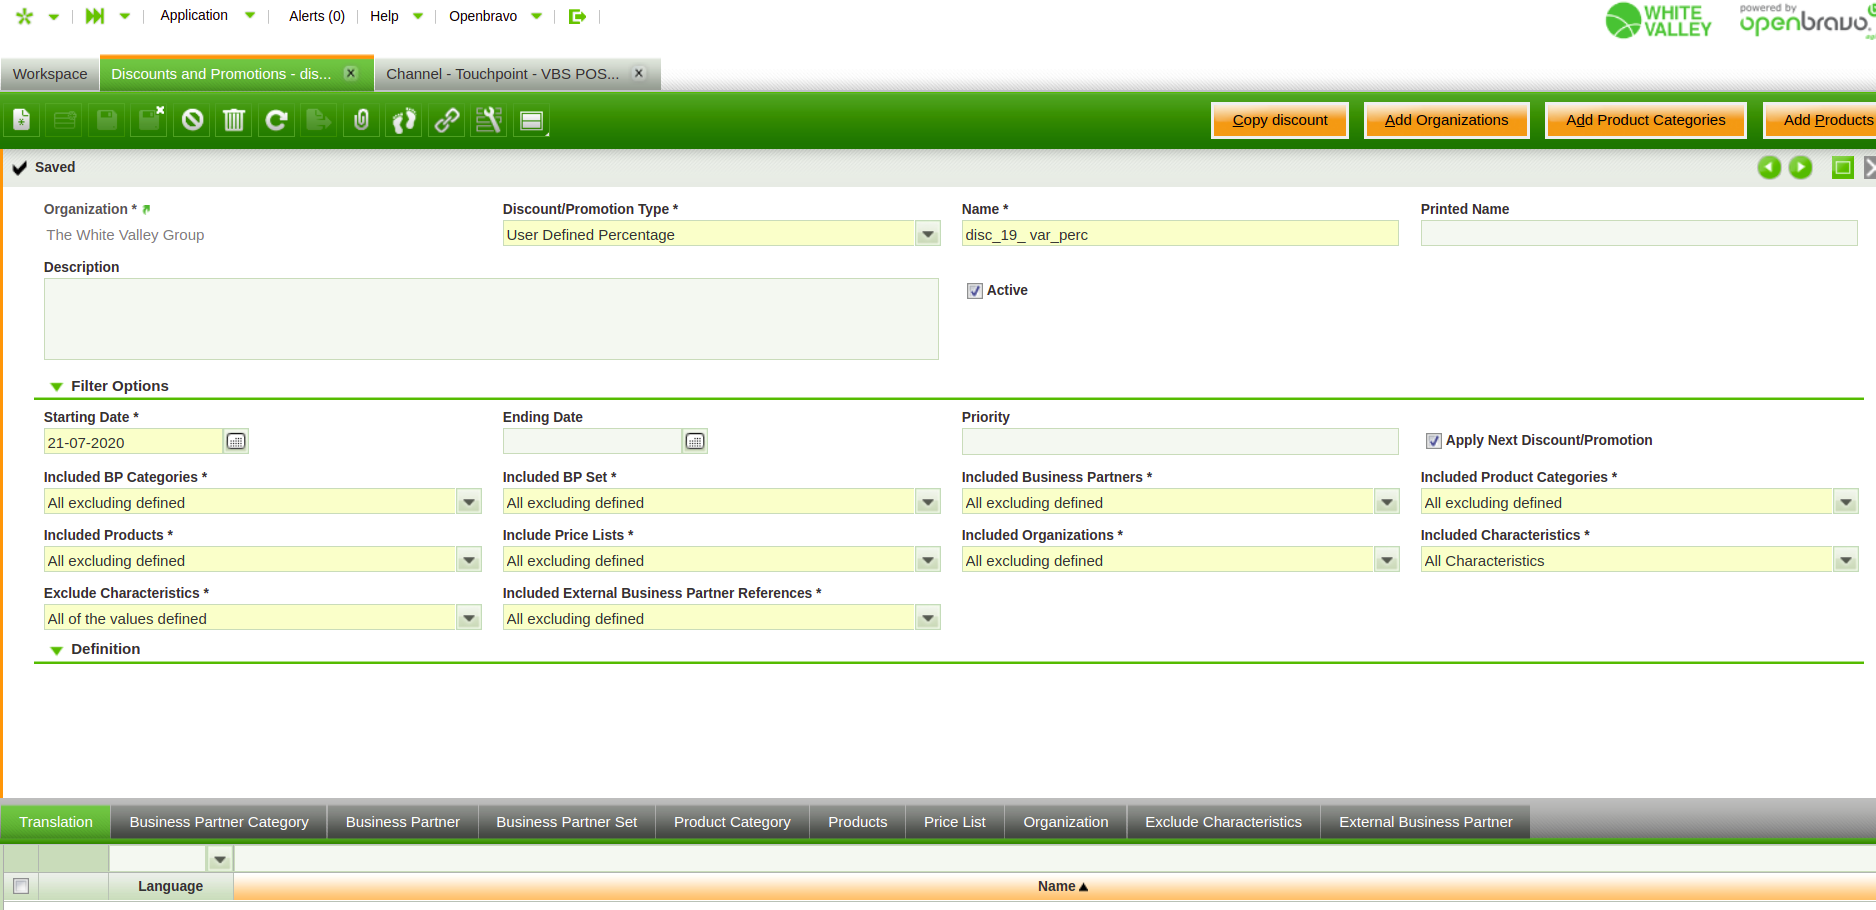Click the Copy discount button

(x=1279, y=120)
